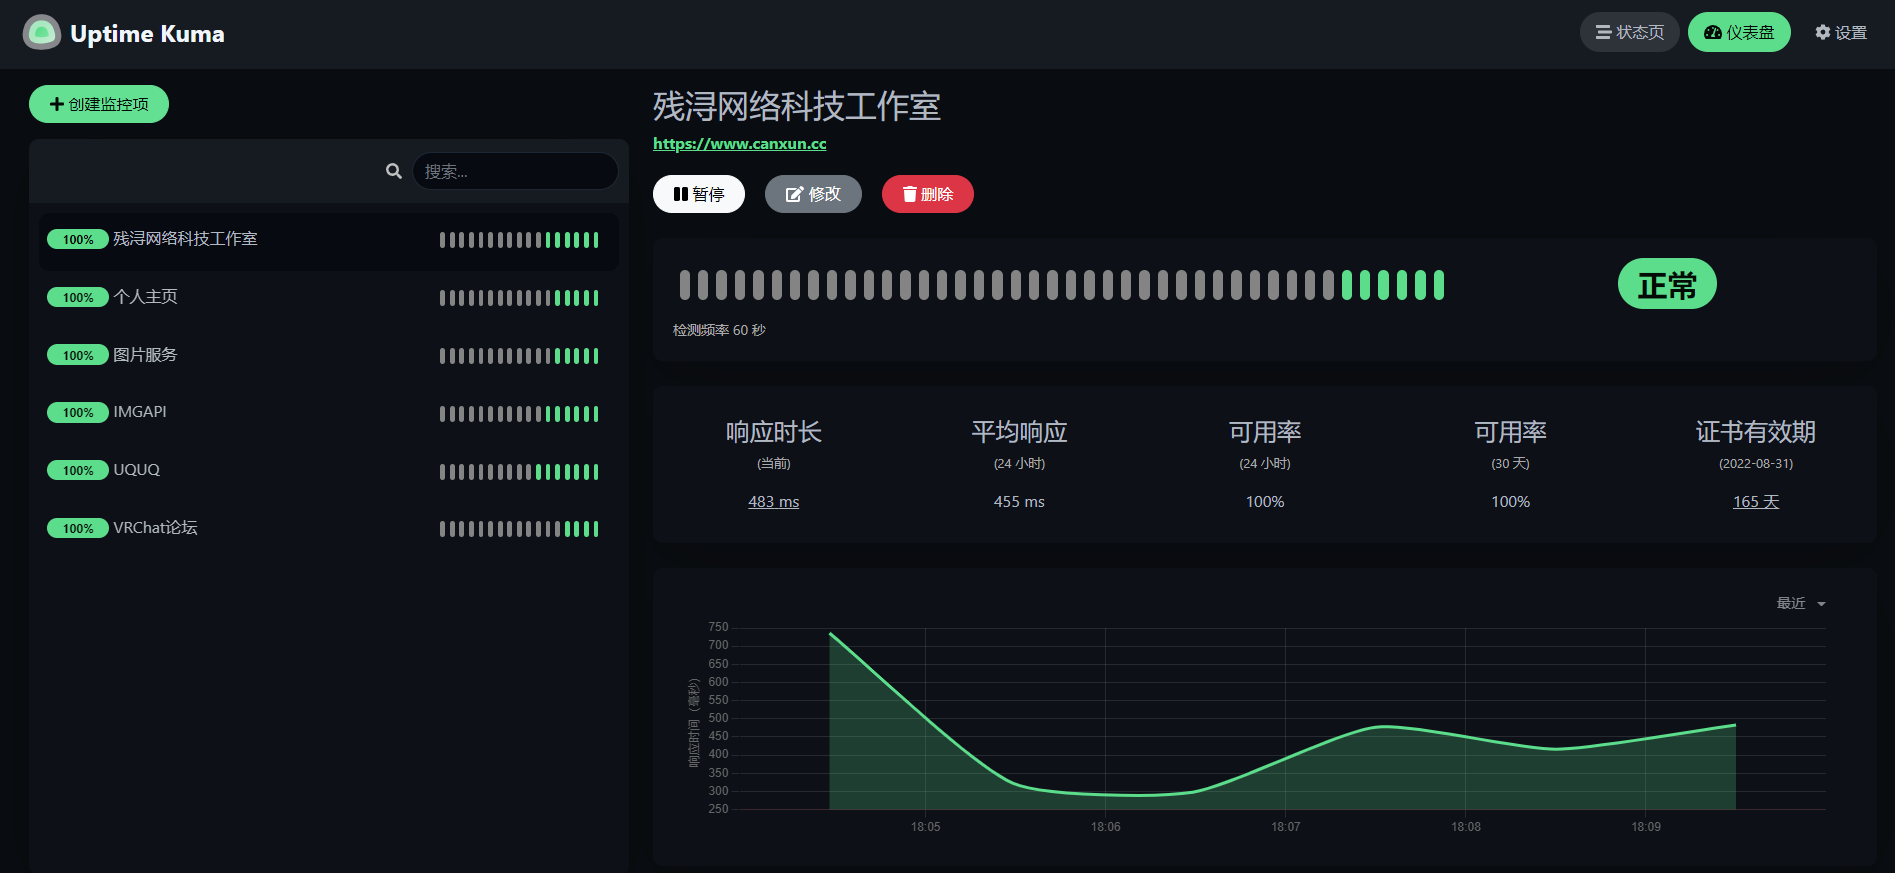The height and width of the screenshot is (873, 1895).
Task: Open the https://www.canxun.cc link
Action: tap(739, 144)
